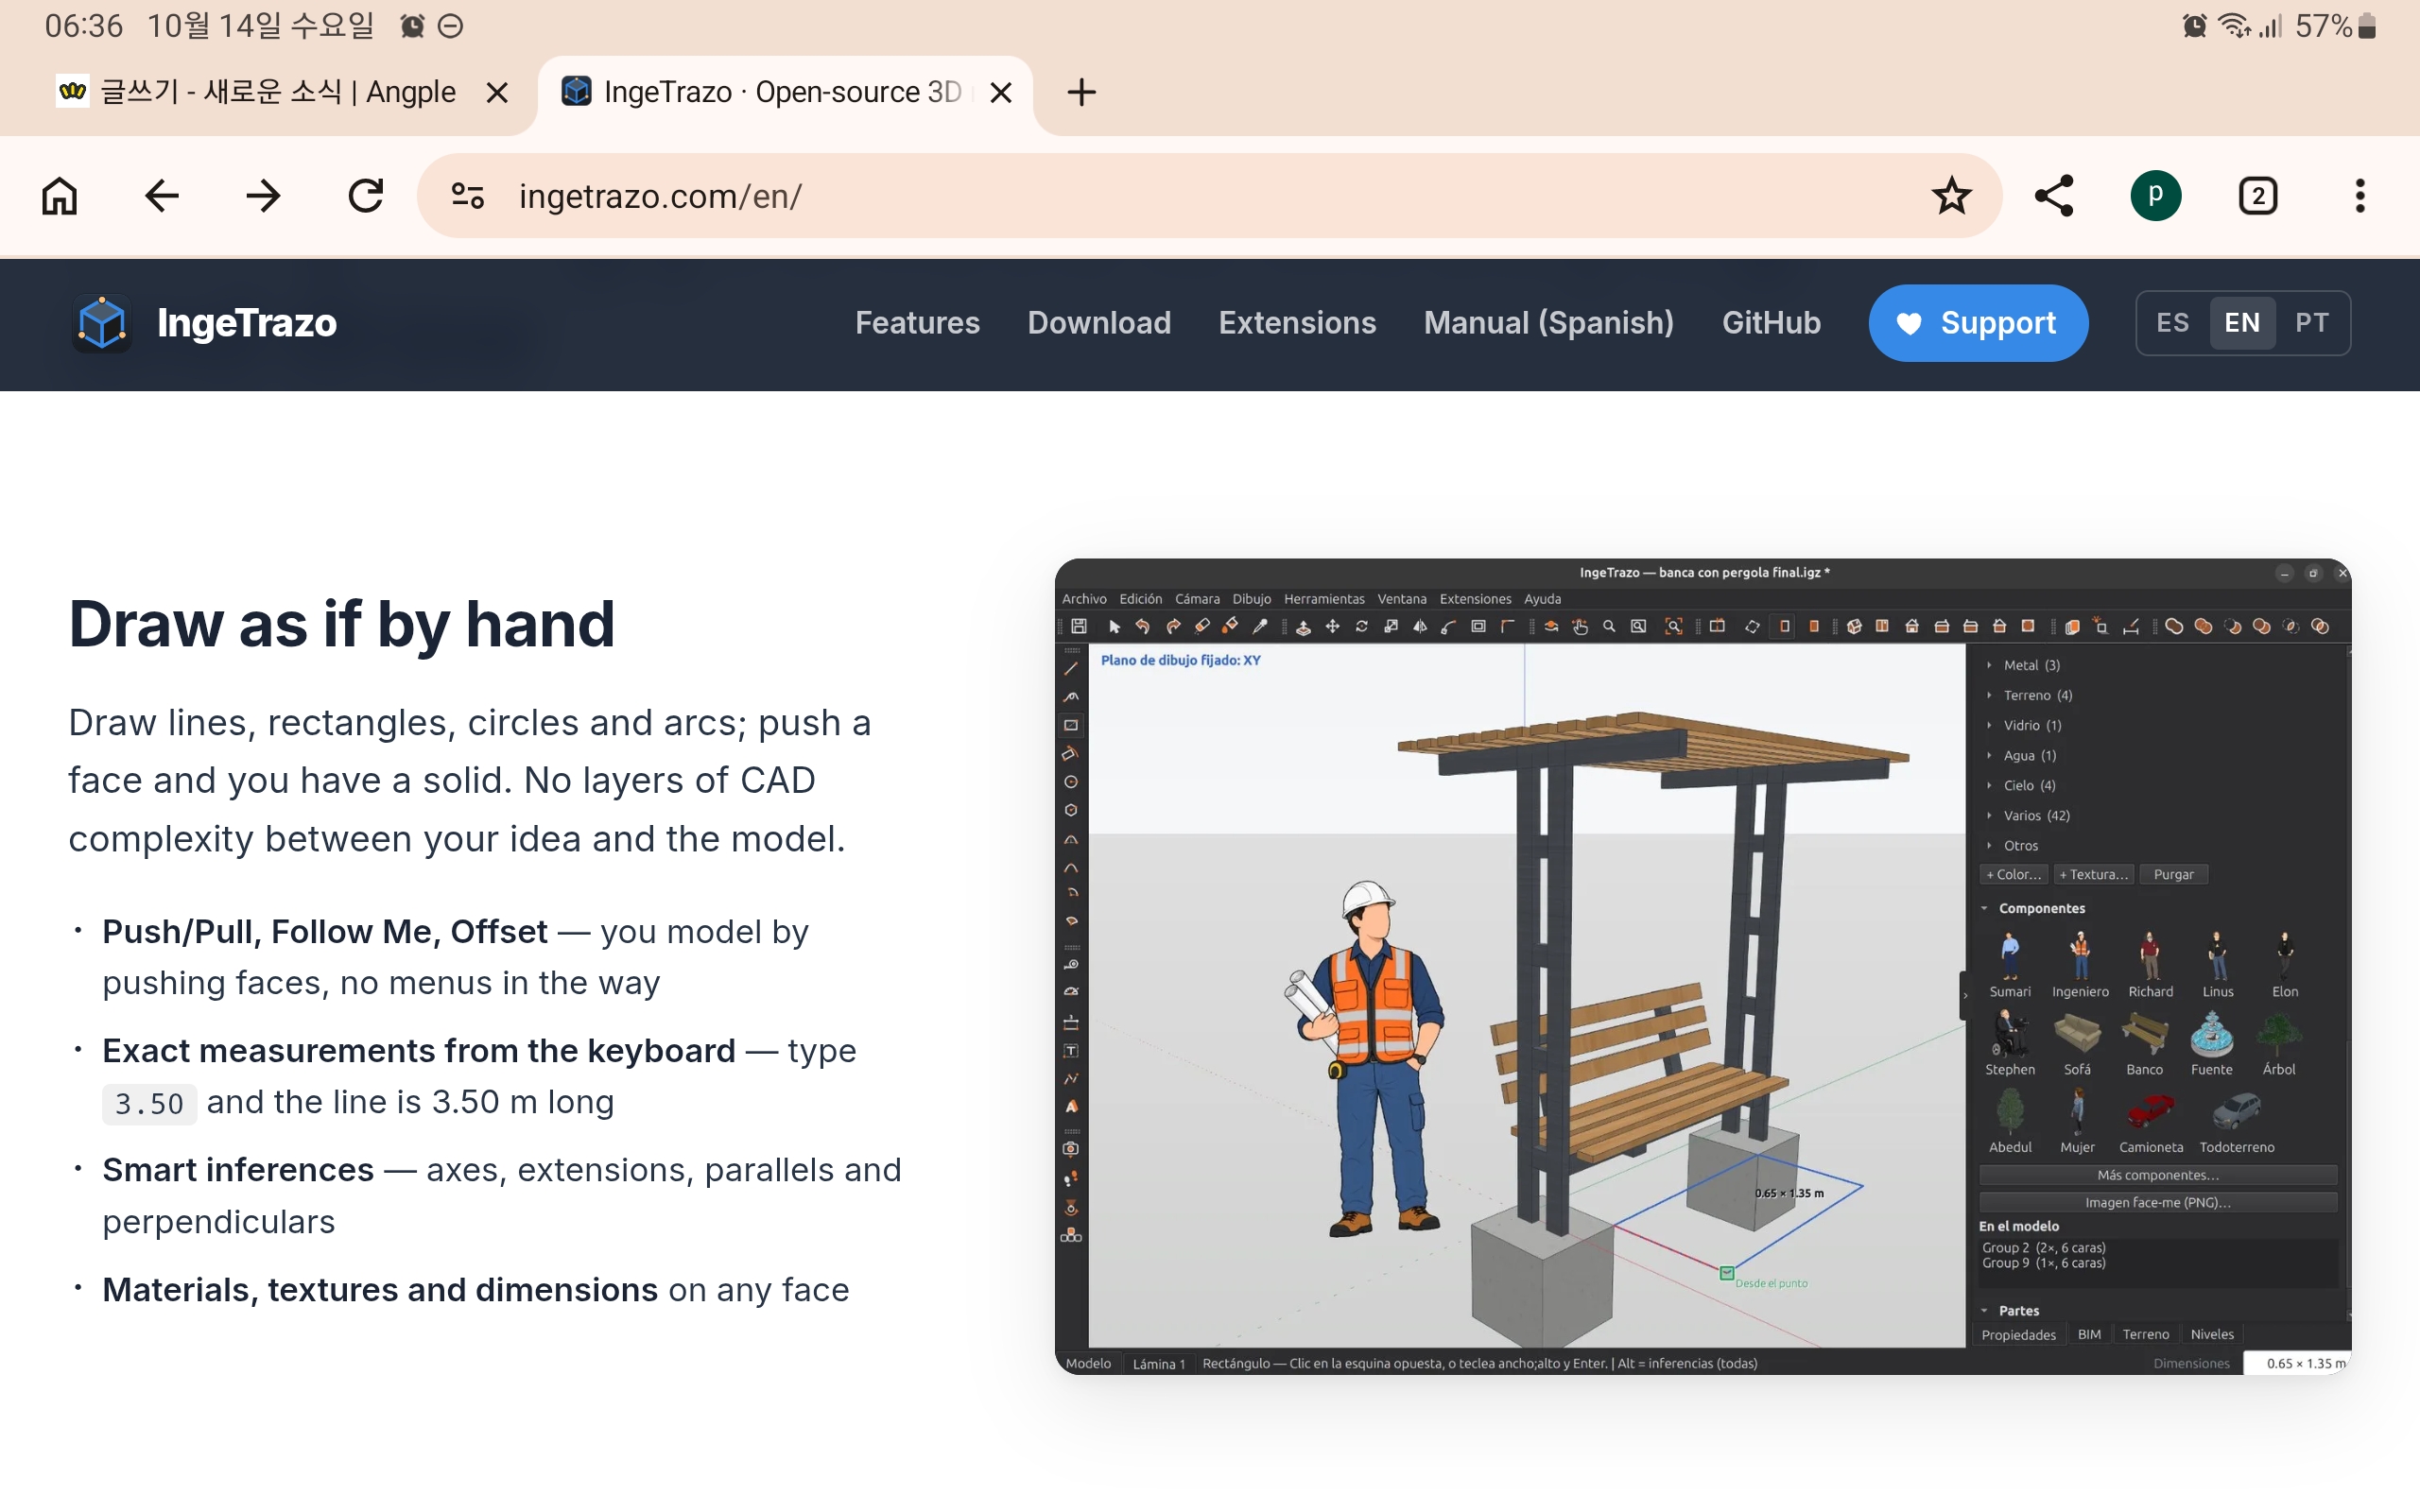Screen dimensions: 2420x1512
Task: Open the Cámara menu in app screenshot
Action: point(1197,599)
